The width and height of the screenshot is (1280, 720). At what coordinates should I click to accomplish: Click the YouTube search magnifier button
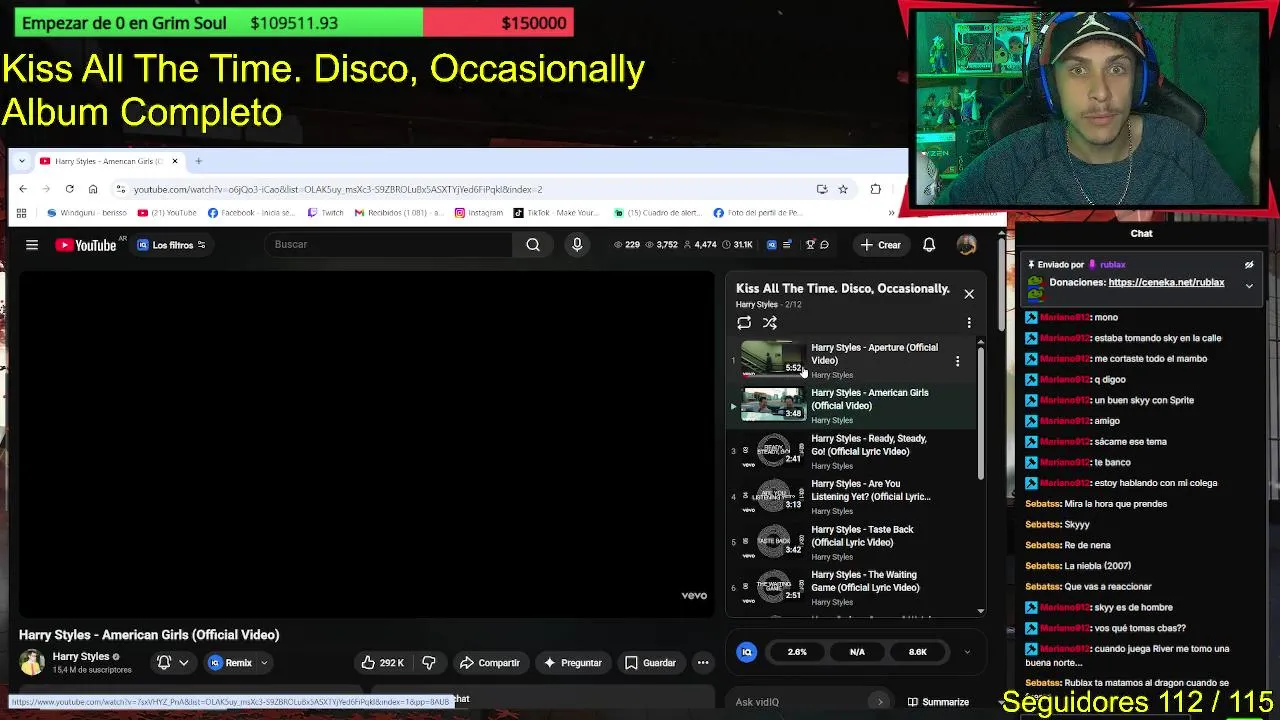tap(533, 245)
